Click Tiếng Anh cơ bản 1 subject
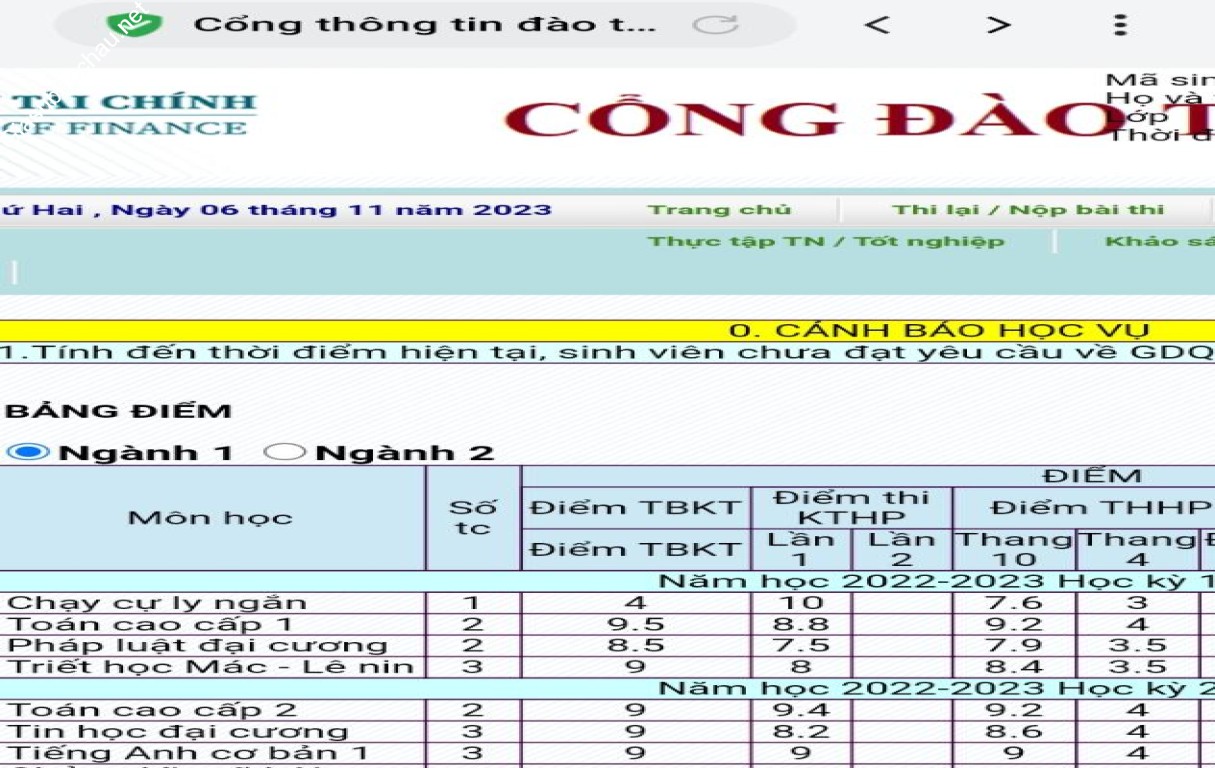The height and width of the screenshot is (768, 1215). coord(188,753)
